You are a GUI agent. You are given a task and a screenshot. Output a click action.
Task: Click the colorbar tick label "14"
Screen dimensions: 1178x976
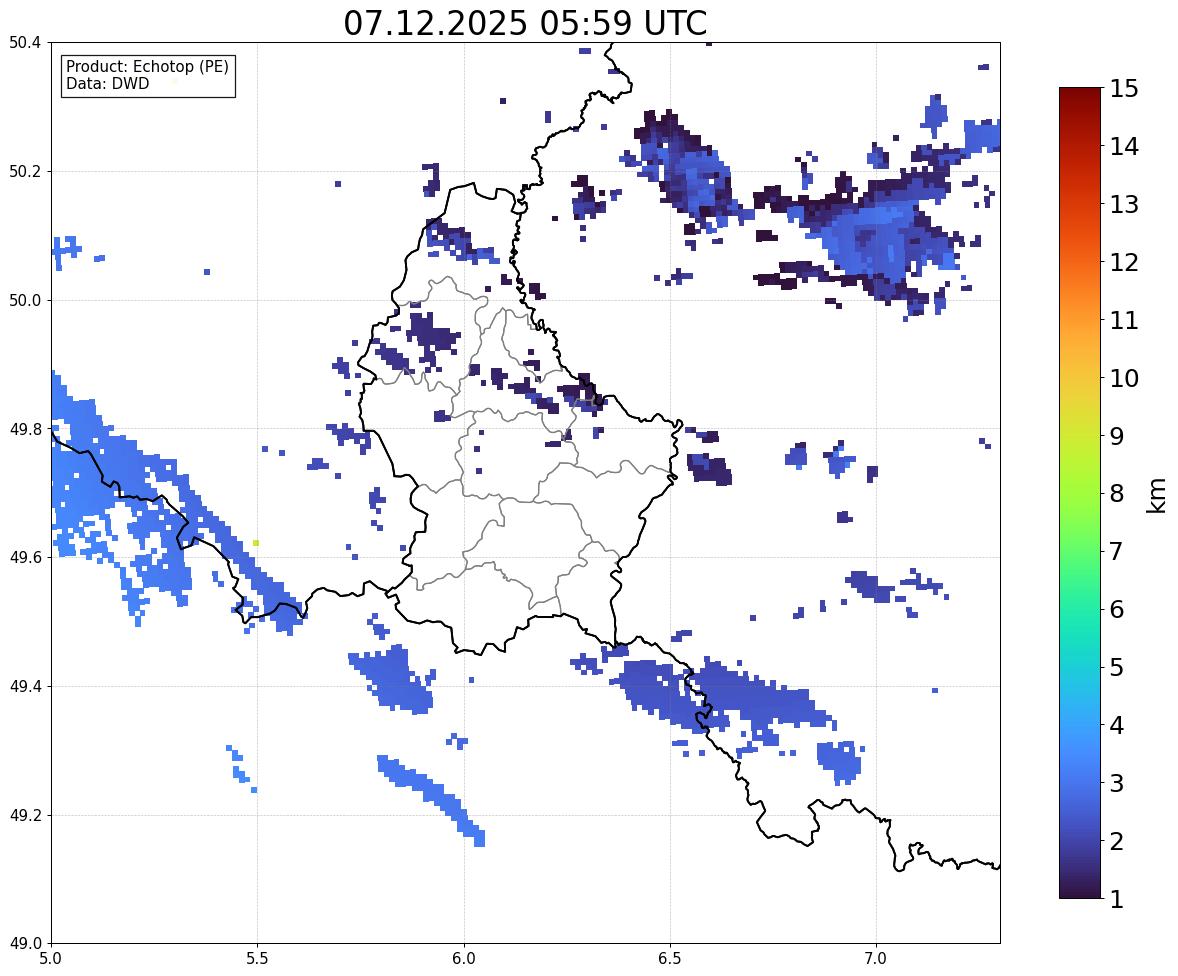[x=1124, y=147]
